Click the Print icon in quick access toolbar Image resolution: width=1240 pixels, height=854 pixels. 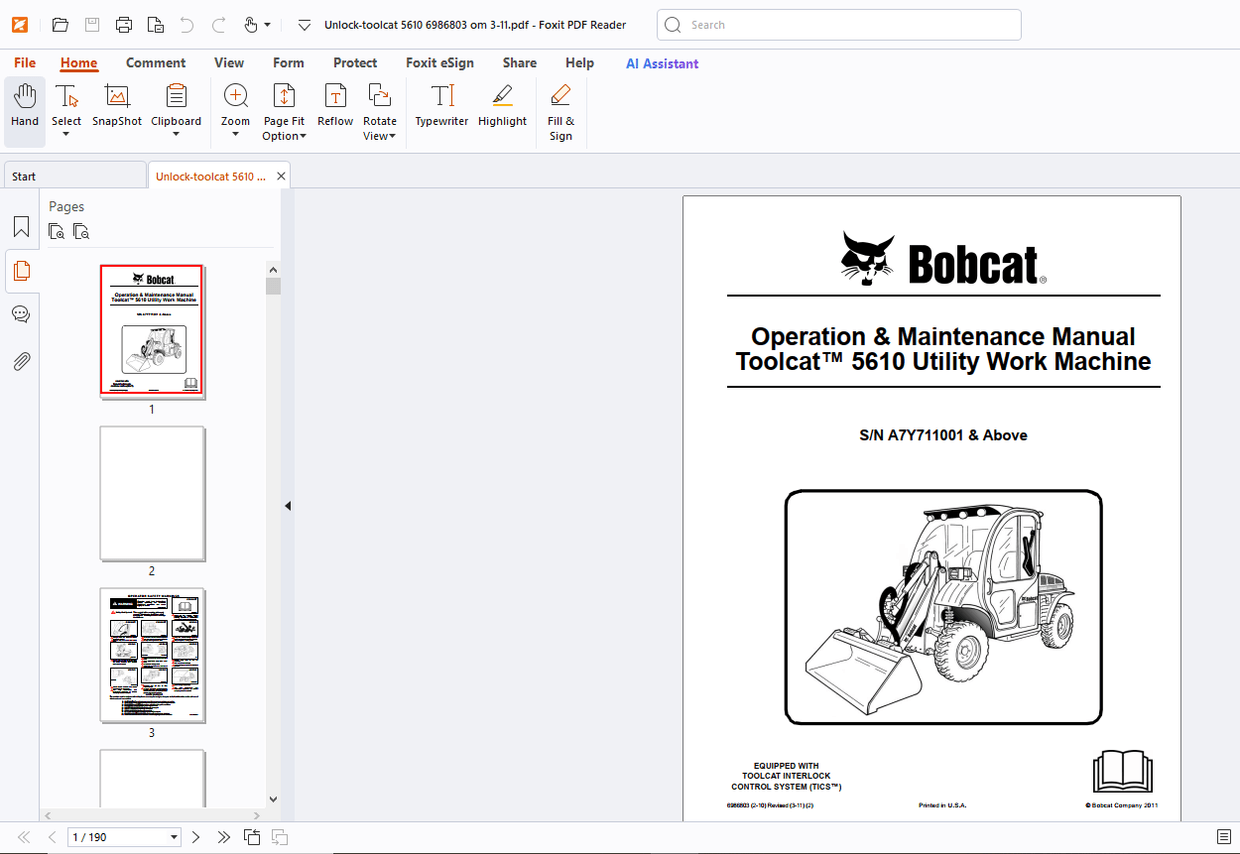click(x=124, y=24)
